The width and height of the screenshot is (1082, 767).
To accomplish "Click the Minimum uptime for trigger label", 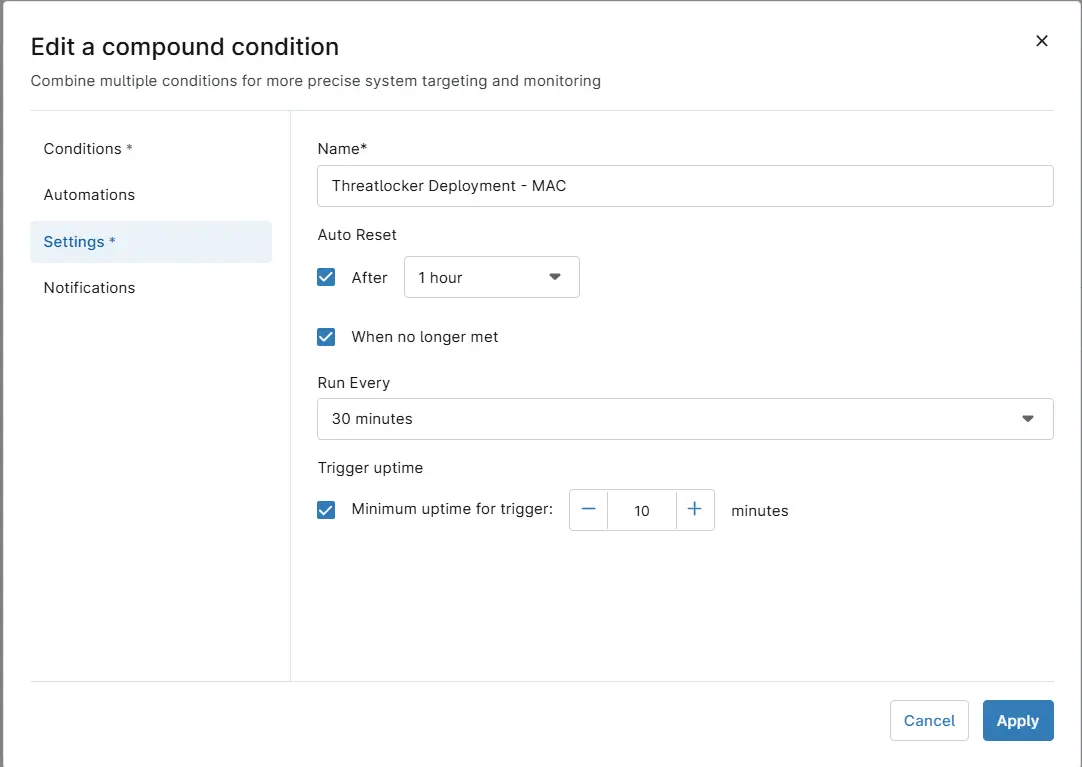I will (452, 509).
